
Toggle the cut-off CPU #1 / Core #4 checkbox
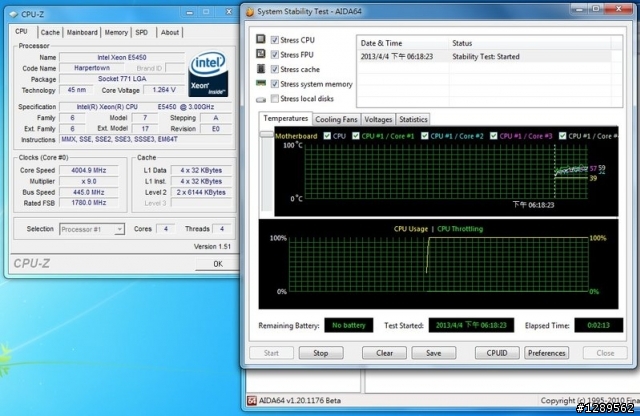(x=562, y=136)
